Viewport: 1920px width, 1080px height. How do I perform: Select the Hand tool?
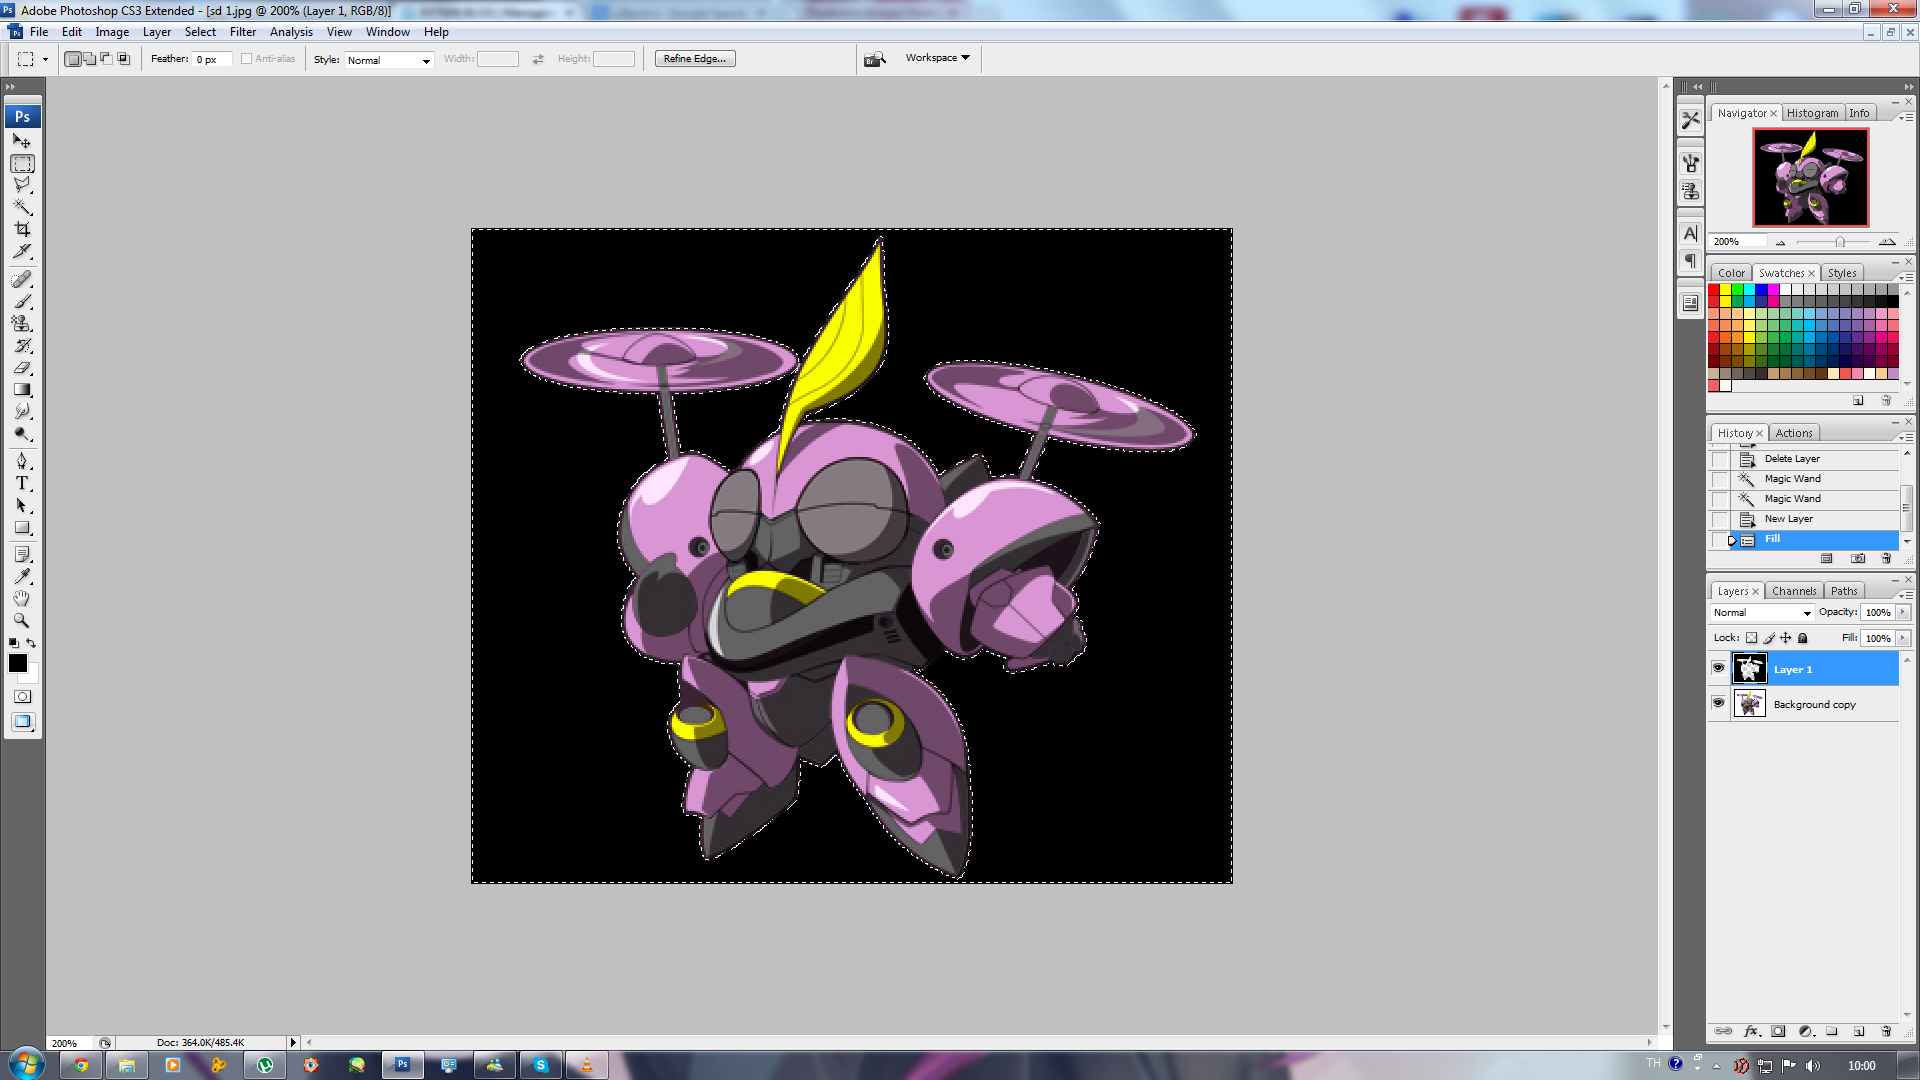click(x=22, y=598)
